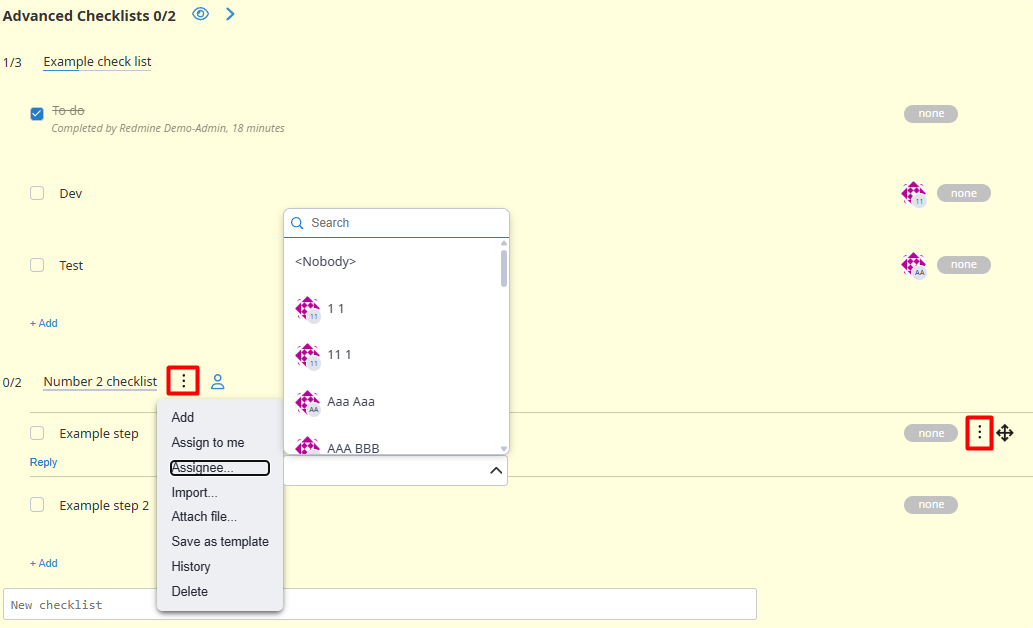Screen dimensions: 1033x628
Task: Click the assignee avatar on the Test row
Action: click(x=913, y=265)
